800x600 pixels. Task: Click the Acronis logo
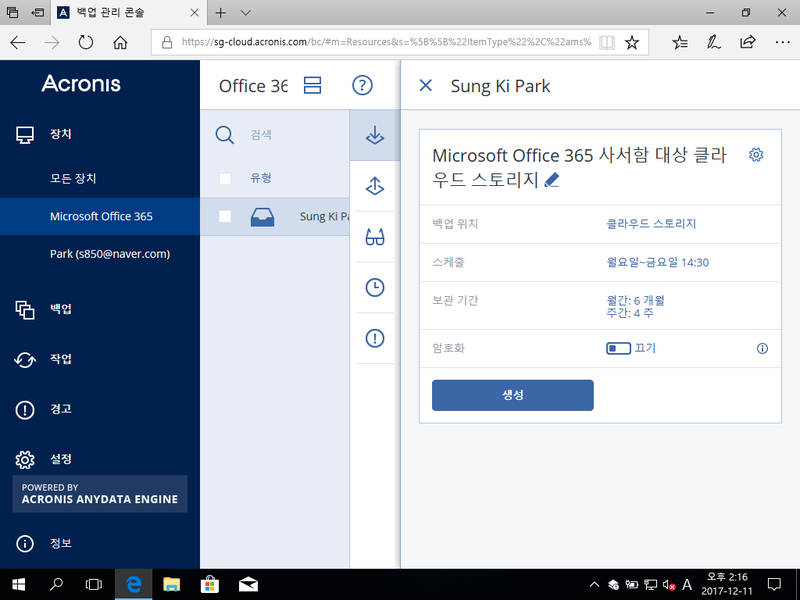click(x=81, y=84)
